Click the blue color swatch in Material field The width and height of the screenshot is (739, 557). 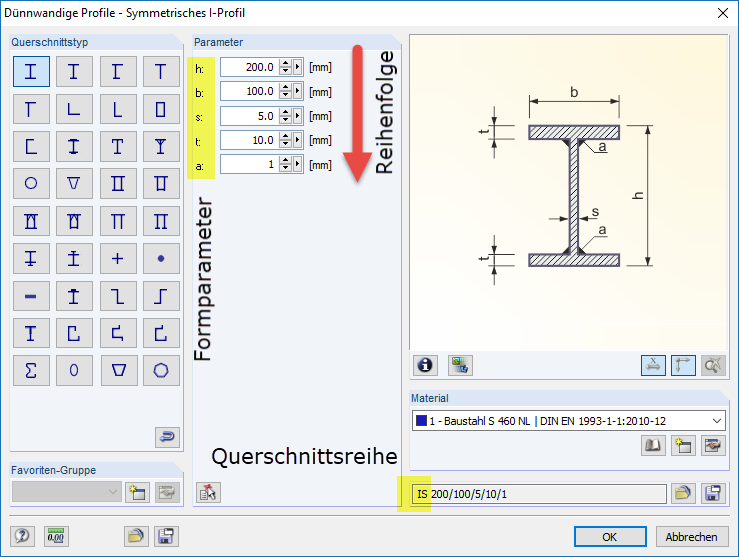pyautogui.click(x=421, y=420)
